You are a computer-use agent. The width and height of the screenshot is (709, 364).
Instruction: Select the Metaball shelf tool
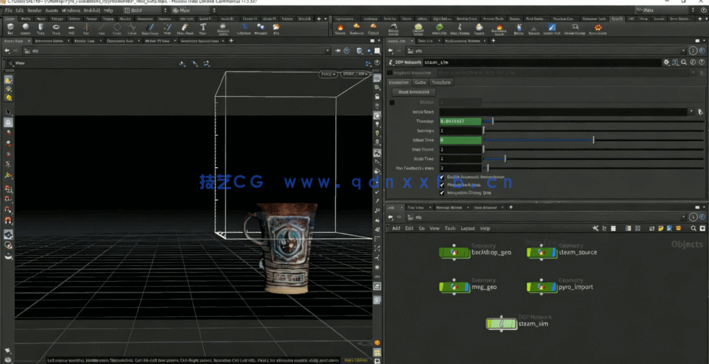(260, 28)
